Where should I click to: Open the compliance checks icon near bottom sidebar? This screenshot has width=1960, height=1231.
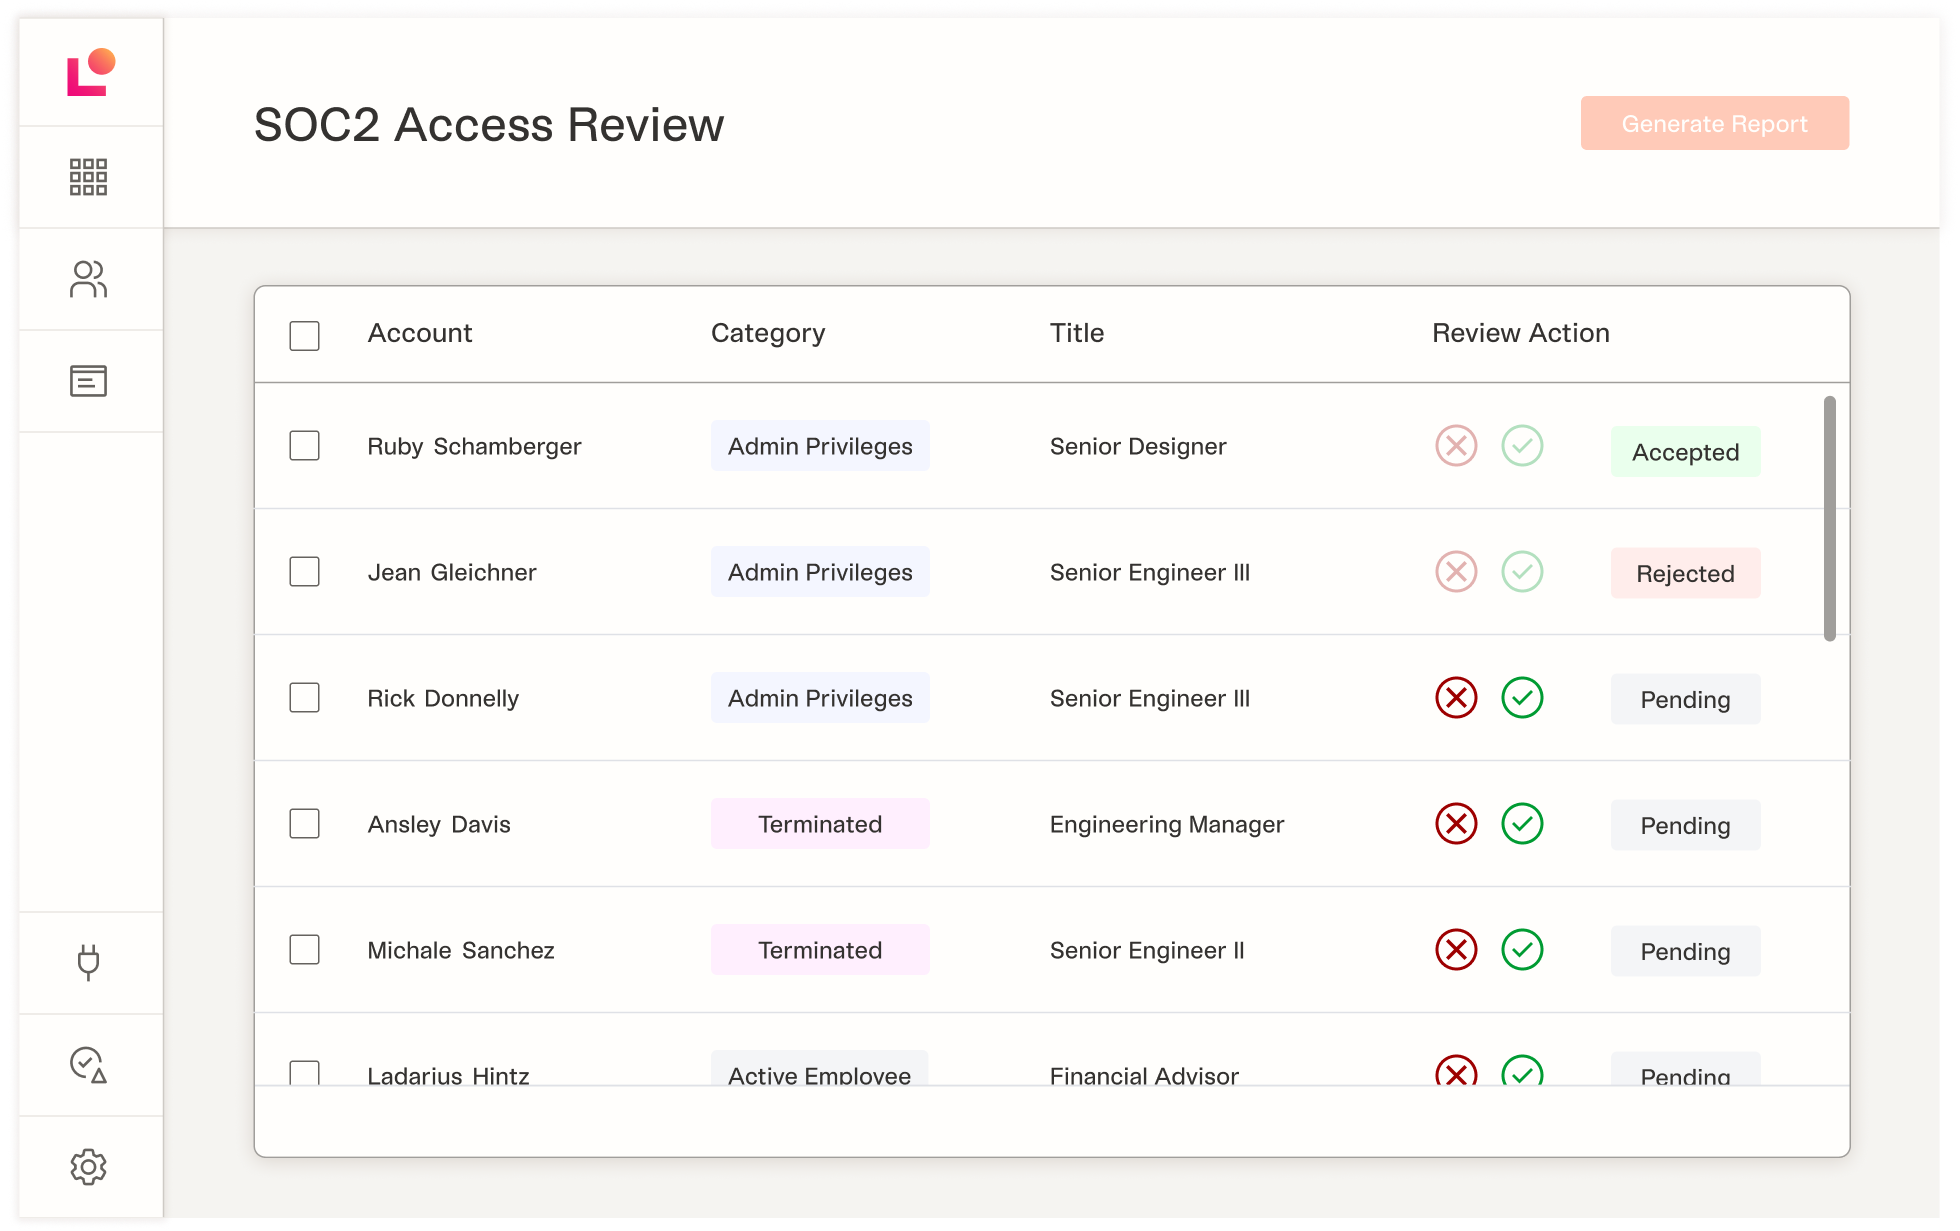click(x=88, y=1065)
